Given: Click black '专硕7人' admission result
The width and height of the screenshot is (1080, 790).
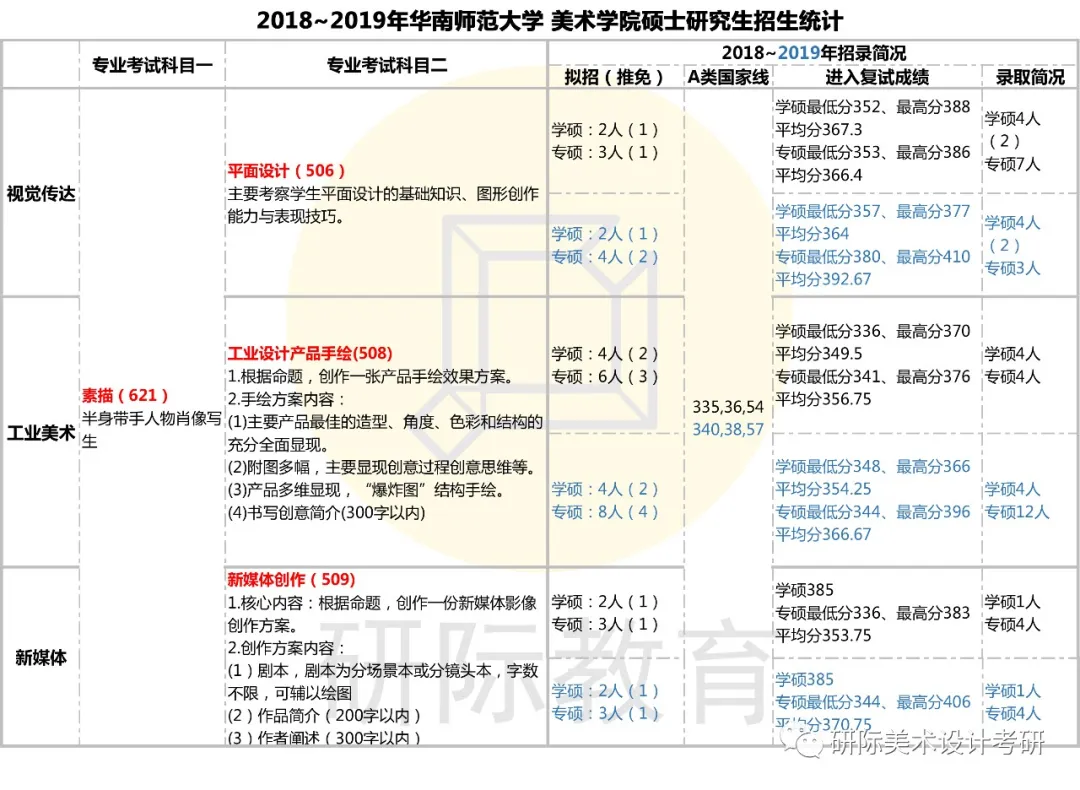Looking at the screenshot, I should (1012, 164).
